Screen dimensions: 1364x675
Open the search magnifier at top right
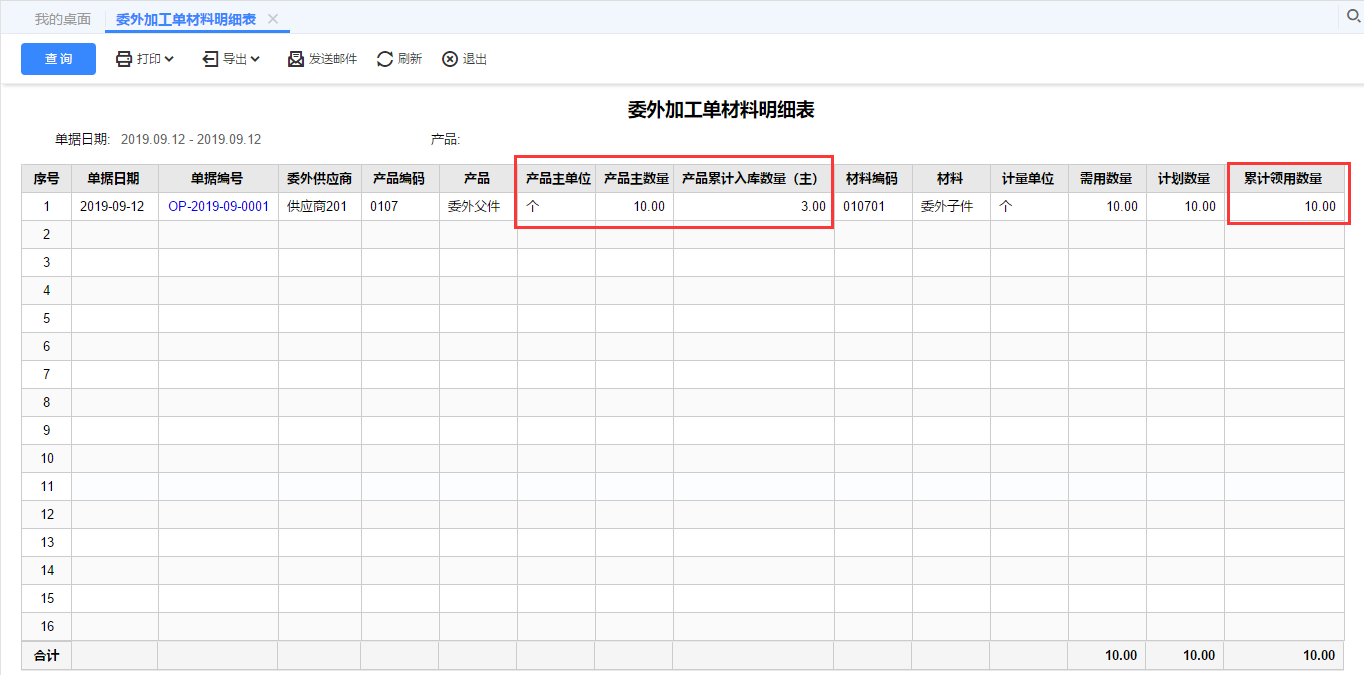pos(1356,16)
